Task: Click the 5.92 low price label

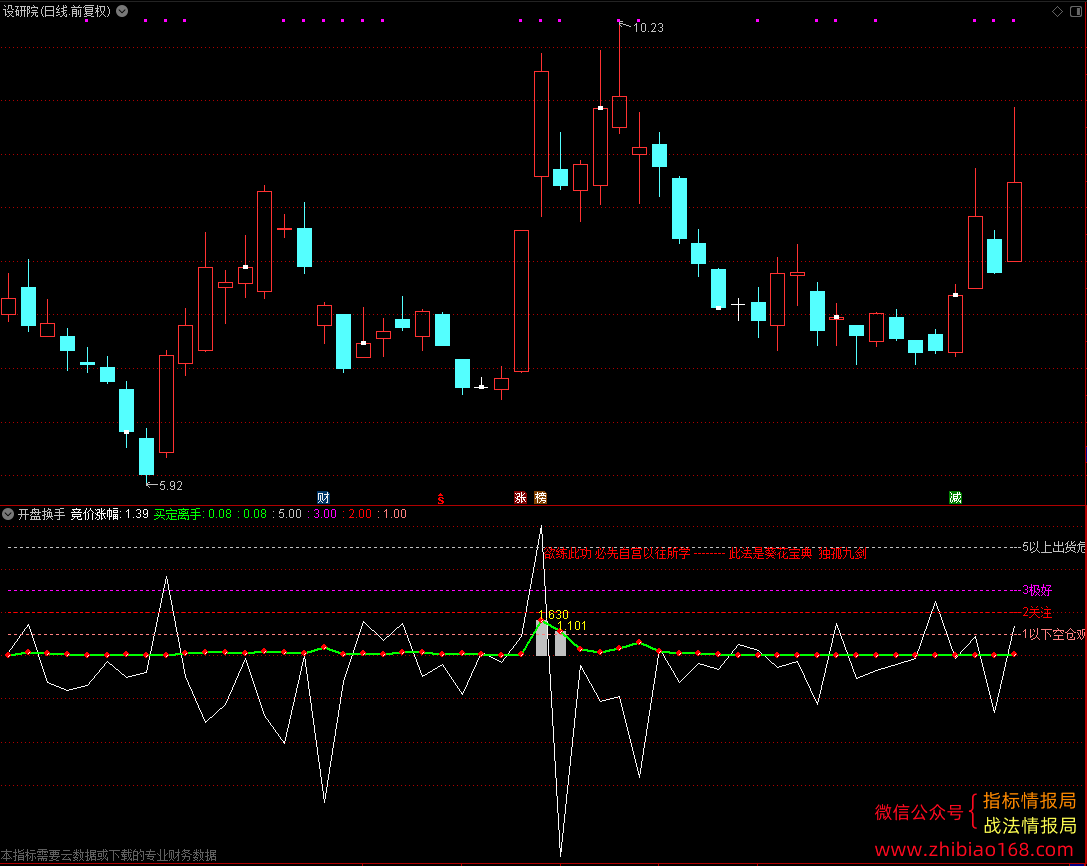Action: [171, 485]
